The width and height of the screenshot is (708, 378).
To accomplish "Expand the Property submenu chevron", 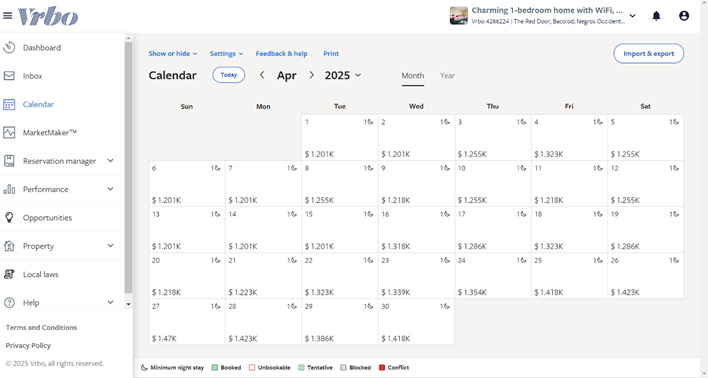I will click(110, 246).
